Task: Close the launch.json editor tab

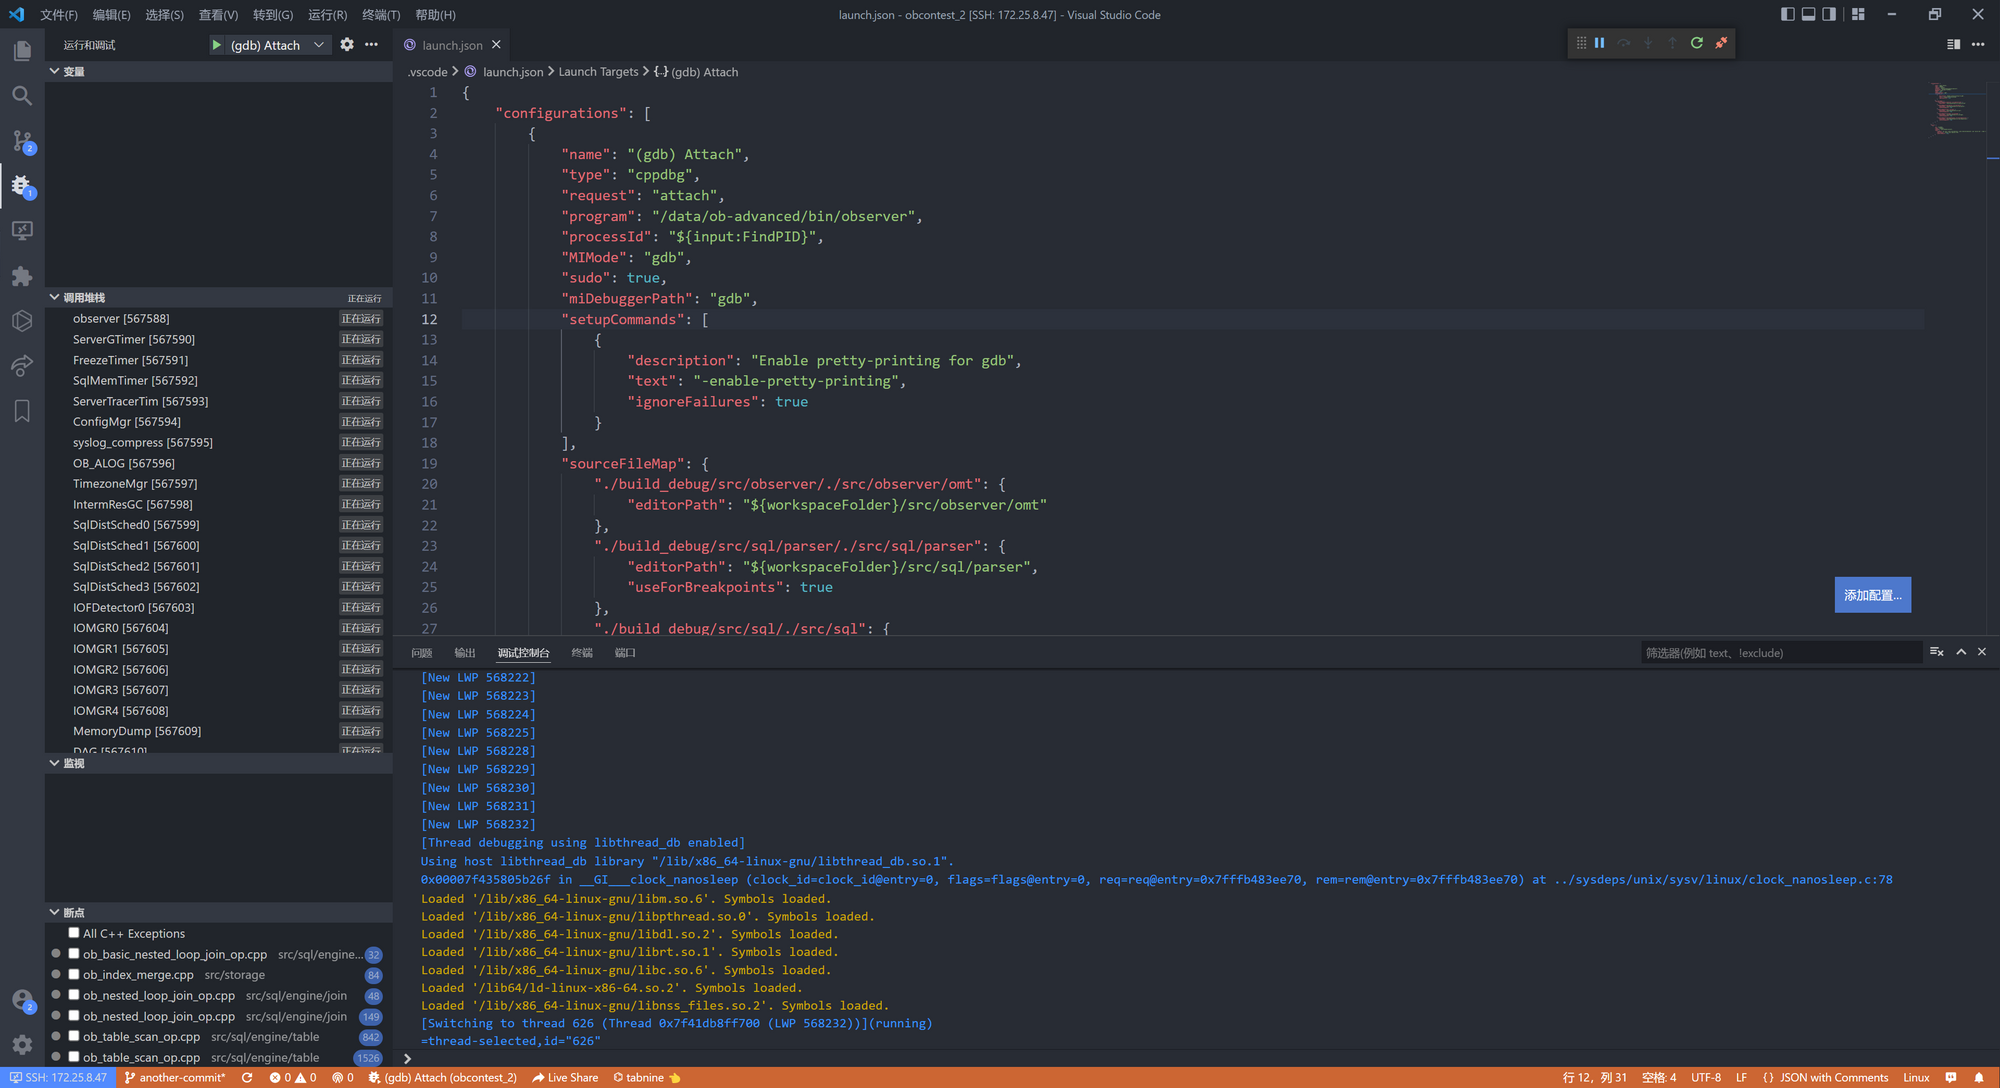Action: pyautogui.click(x=496, y=45)
